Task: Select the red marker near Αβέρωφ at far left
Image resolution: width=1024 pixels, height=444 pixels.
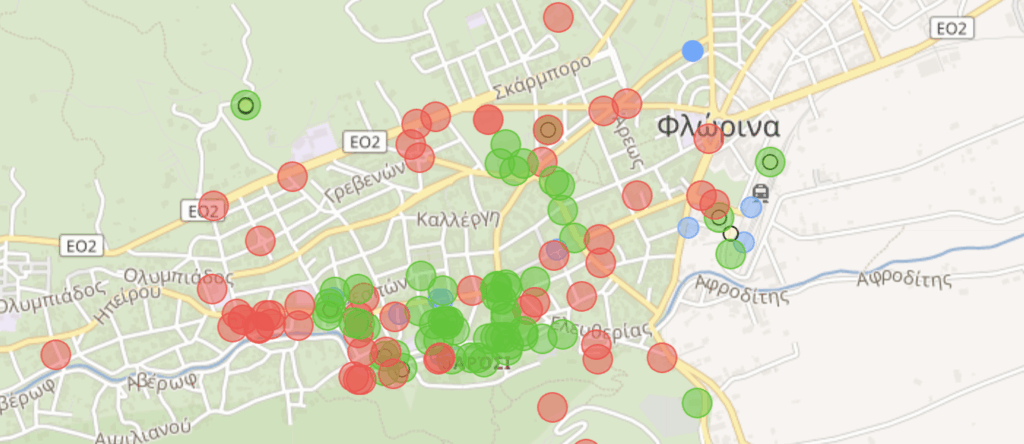Action: pos(56,354)
